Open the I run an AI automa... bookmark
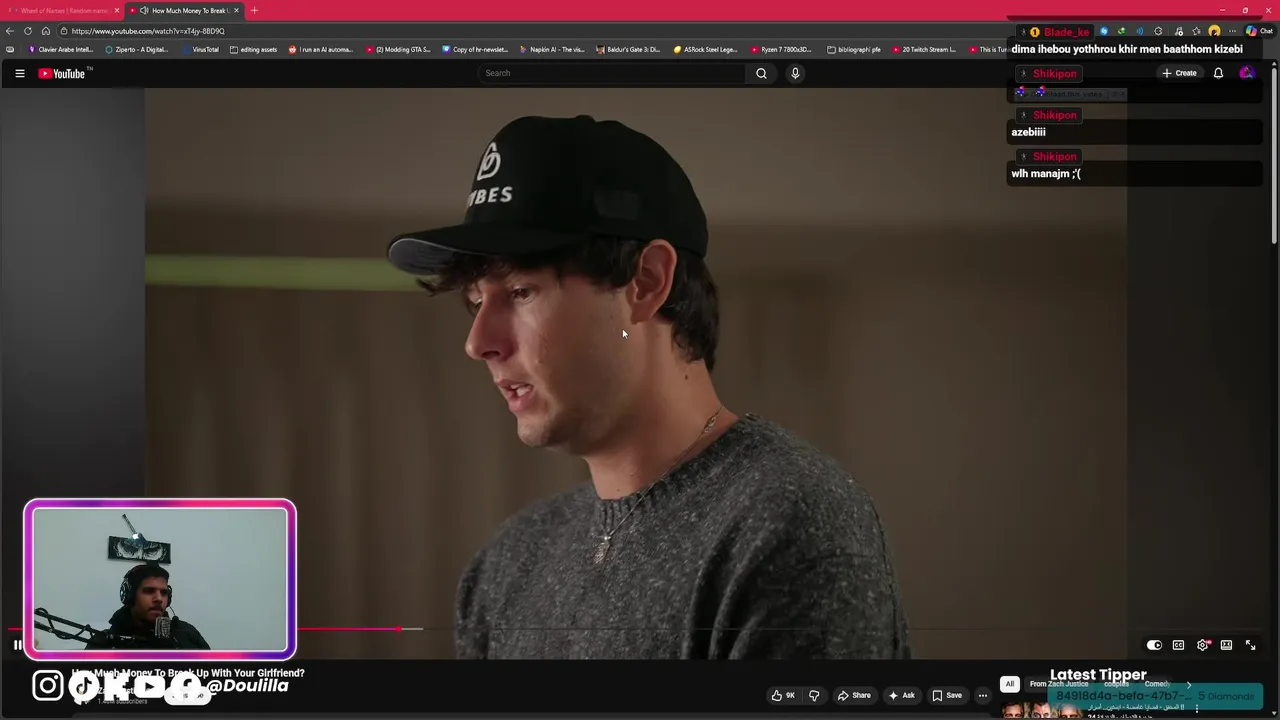This screenshot has height=720, width=1280. (x=321, y=49)
